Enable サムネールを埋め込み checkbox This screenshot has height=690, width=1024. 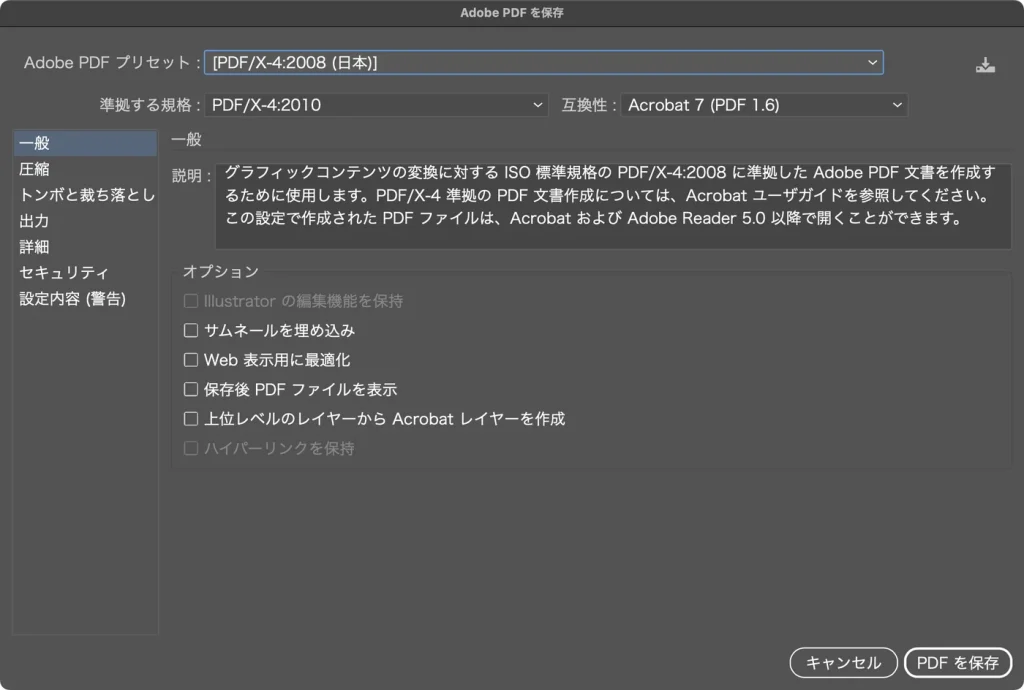(191, 330)
